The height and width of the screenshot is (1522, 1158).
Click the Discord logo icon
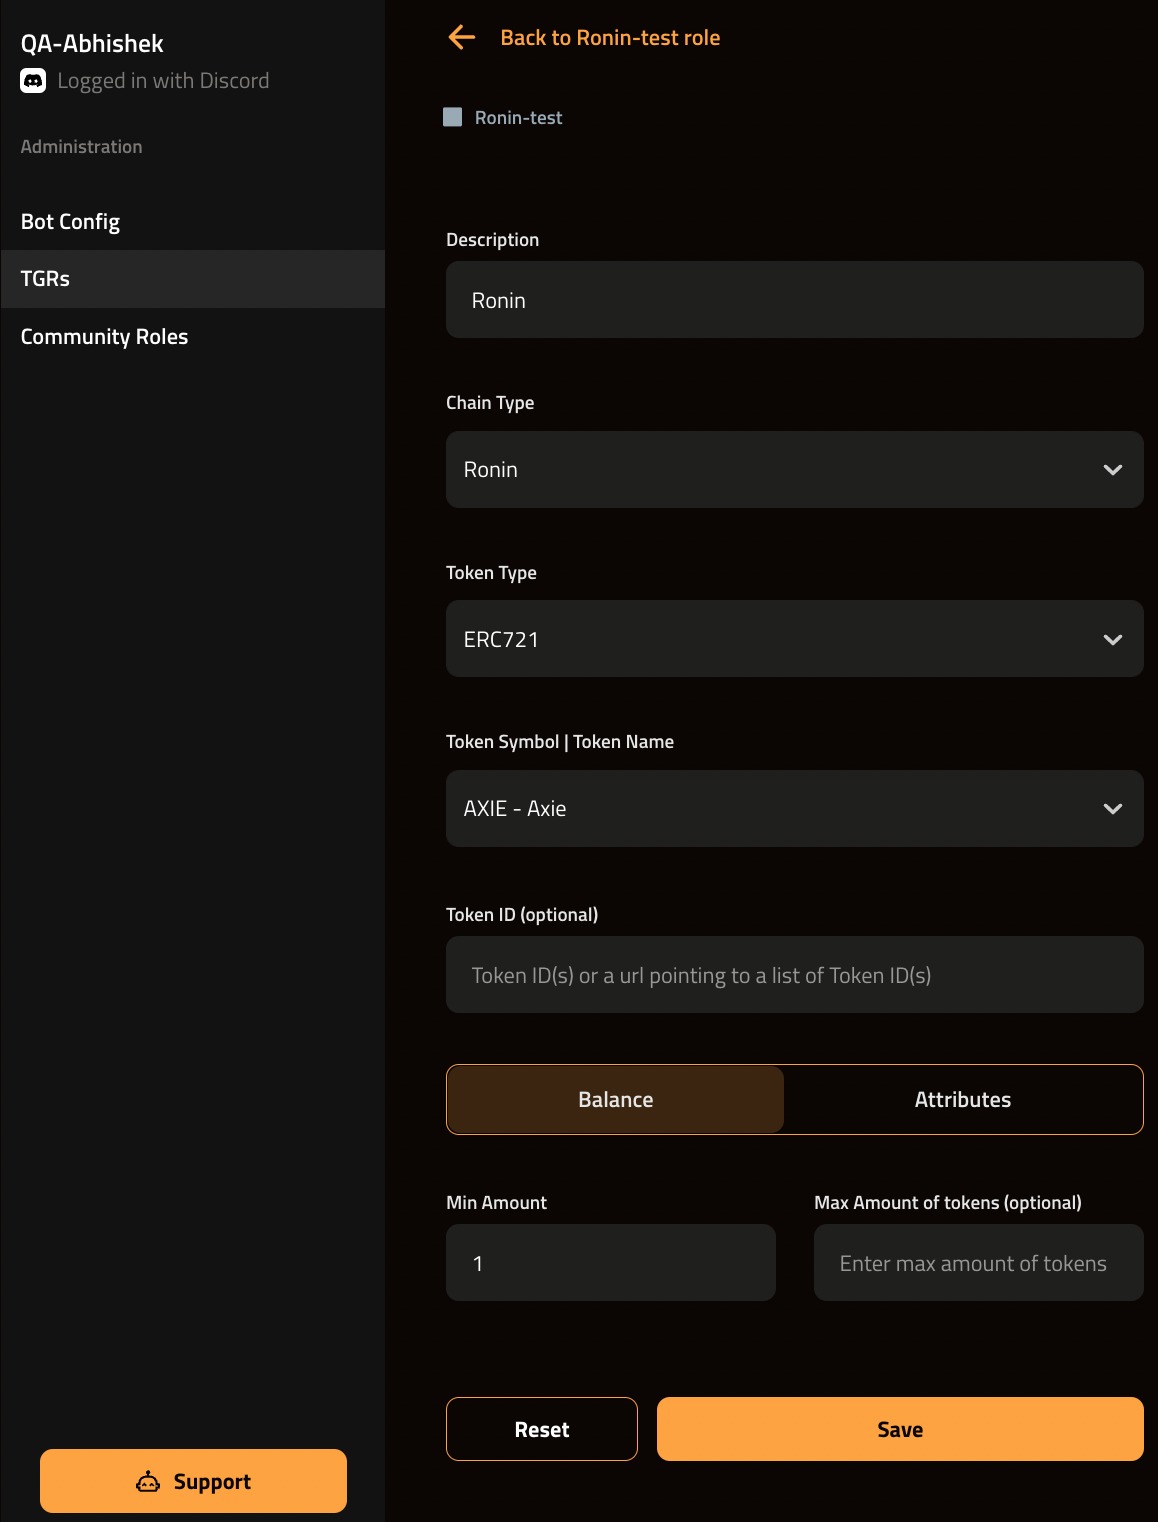point(33,81)
